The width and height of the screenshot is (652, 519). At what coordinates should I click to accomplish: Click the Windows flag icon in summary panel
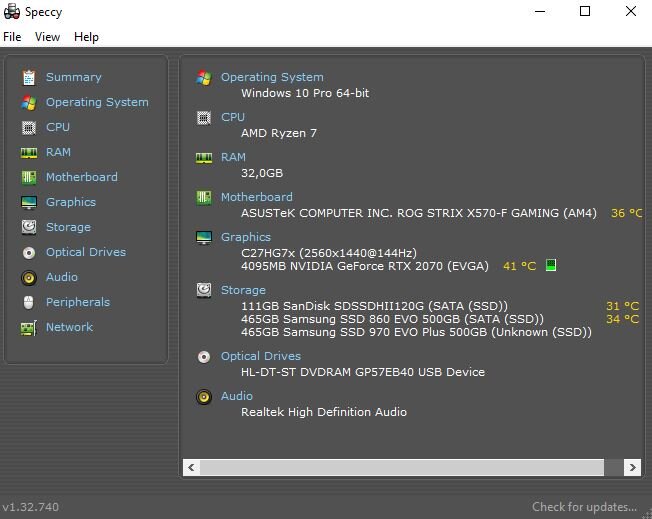pos(204,77)
